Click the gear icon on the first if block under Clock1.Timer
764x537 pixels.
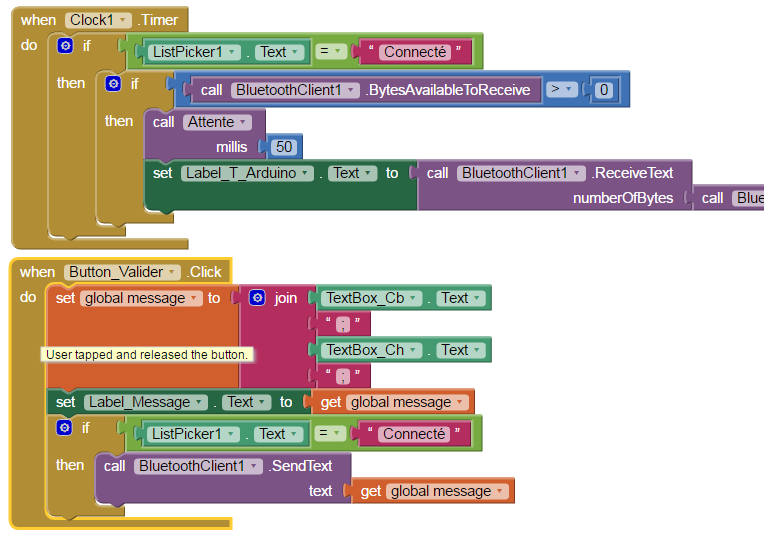(x=65, y=45)
